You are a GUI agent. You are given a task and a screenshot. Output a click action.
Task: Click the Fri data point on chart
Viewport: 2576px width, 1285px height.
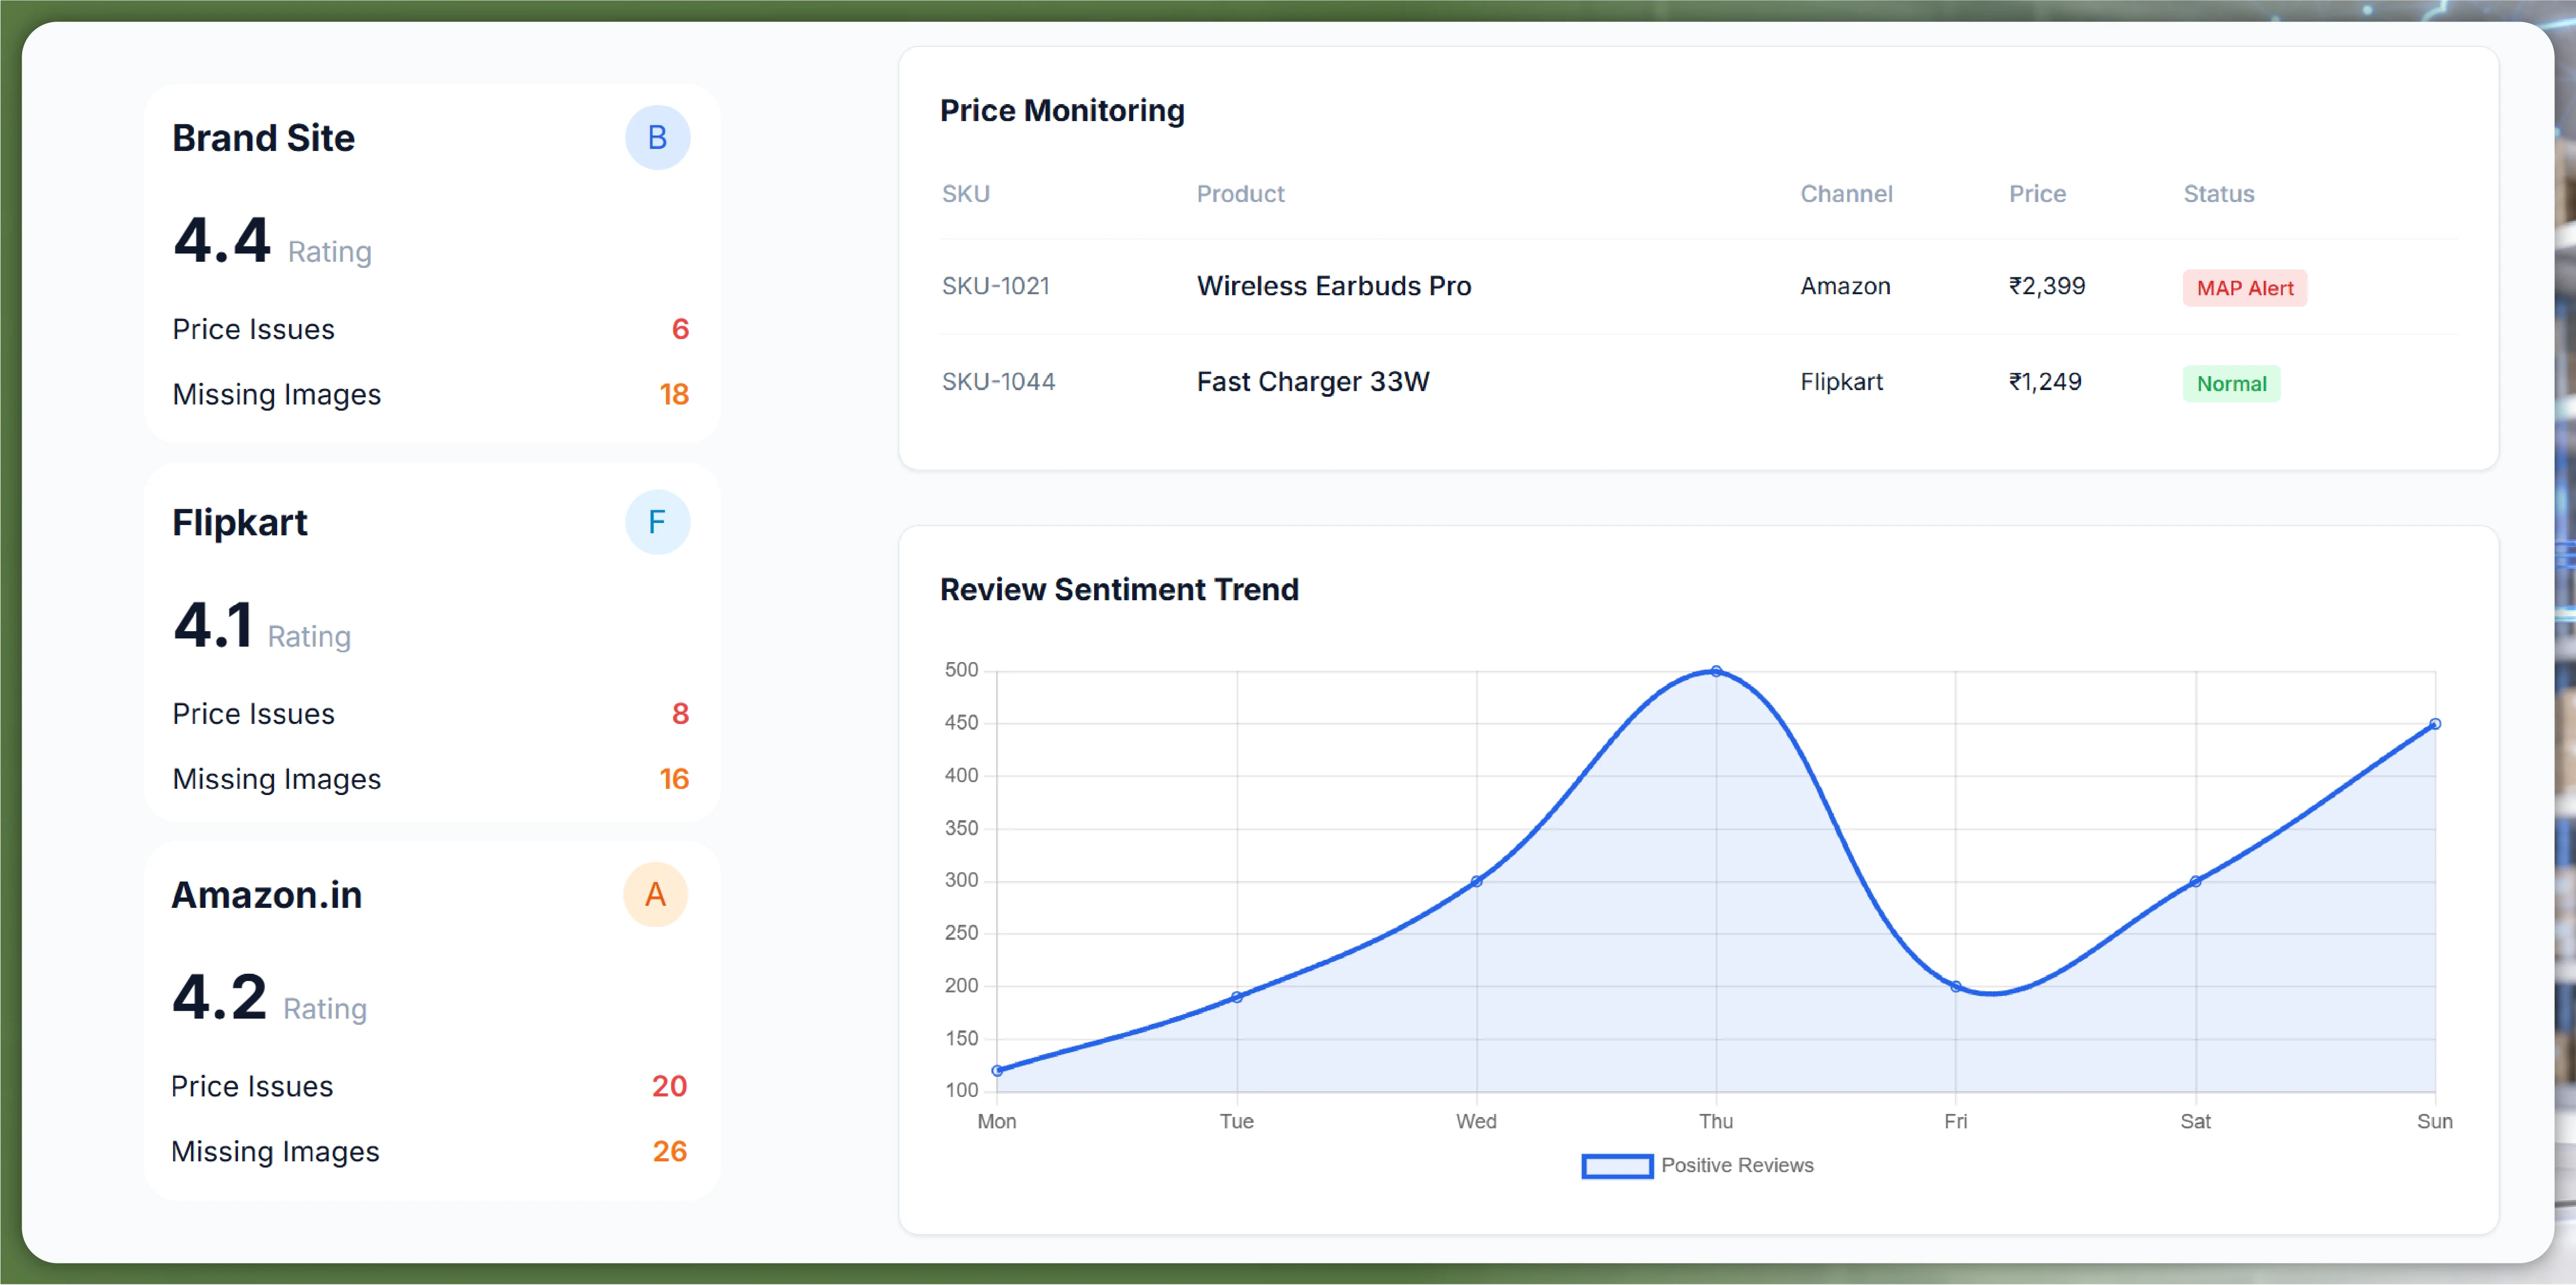[x=1956, y=986]
